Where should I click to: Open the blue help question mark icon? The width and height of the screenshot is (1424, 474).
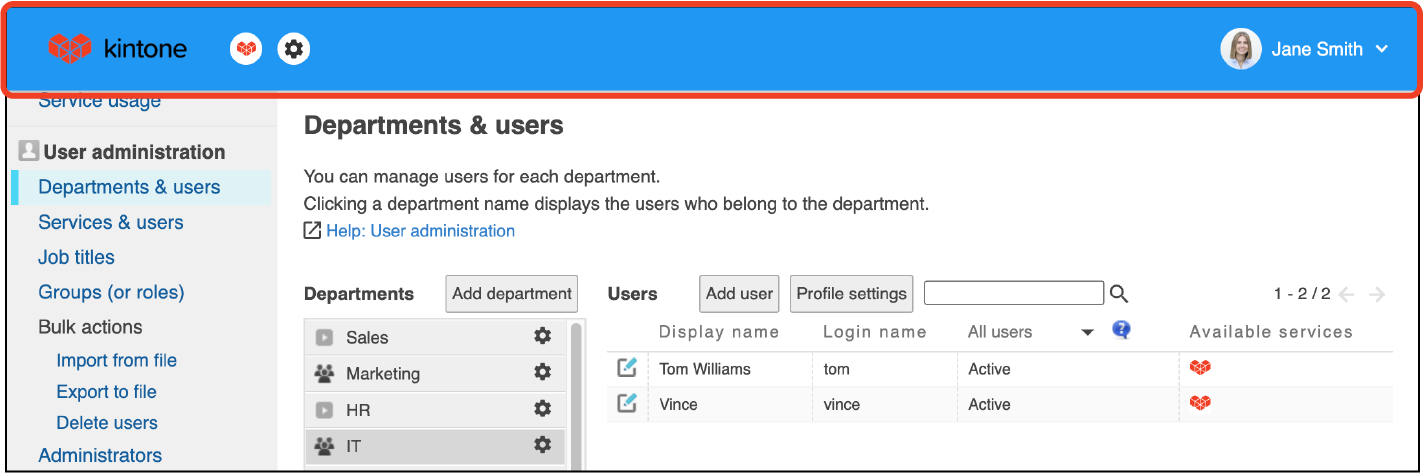pos(1121,331)
